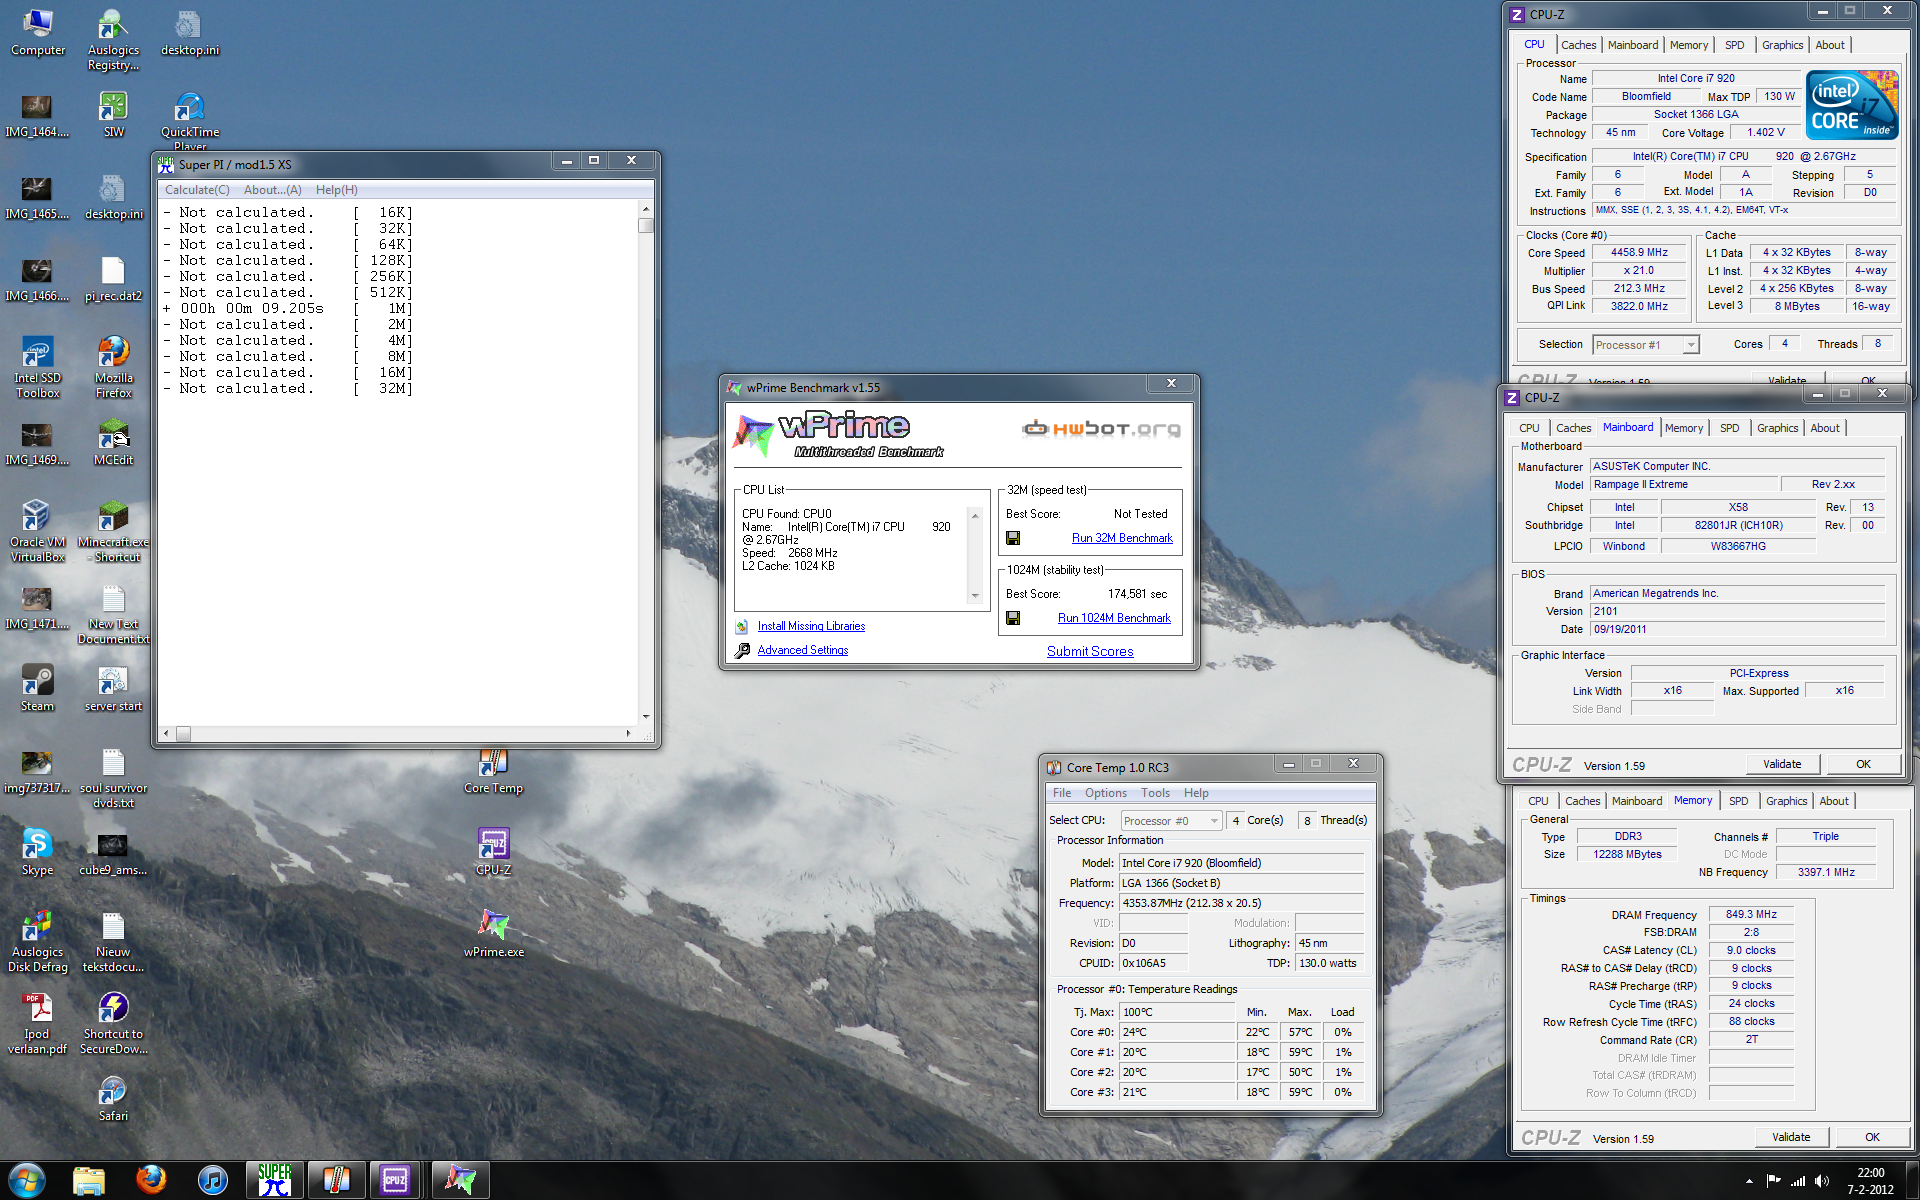Switch to Super PI taskbar button
The height and width of the screenshot is (1200, 1920).
(x=274, y=1180)
